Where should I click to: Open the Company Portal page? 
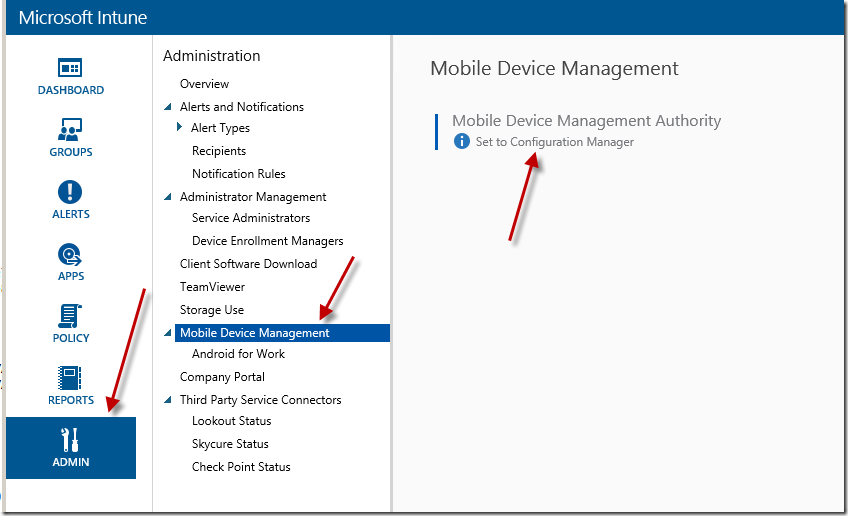(222, 377)
